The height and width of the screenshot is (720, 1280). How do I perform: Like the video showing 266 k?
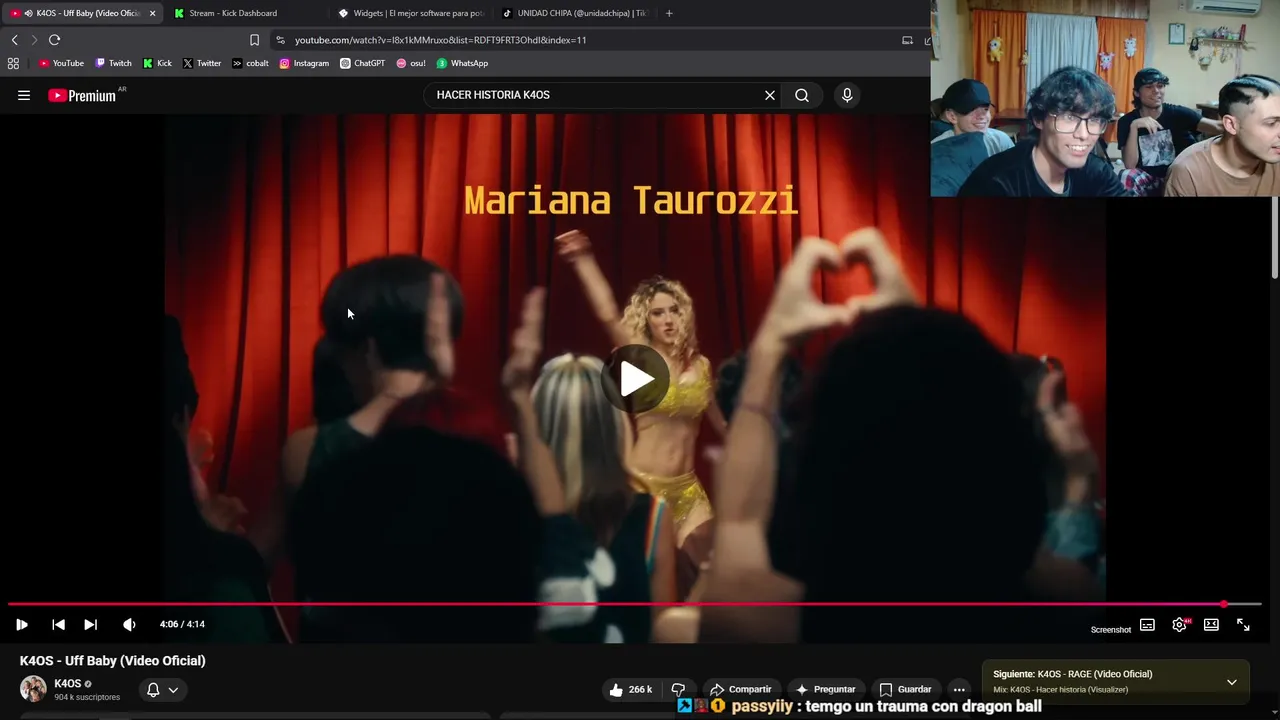coord(631,689)
